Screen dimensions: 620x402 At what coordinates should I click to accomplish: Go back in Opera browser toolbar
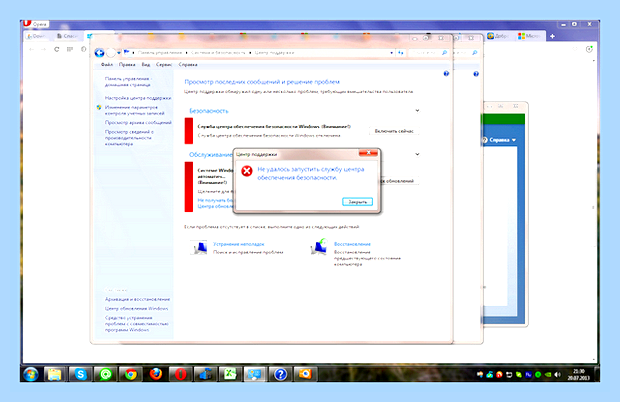tap(32, 49)
